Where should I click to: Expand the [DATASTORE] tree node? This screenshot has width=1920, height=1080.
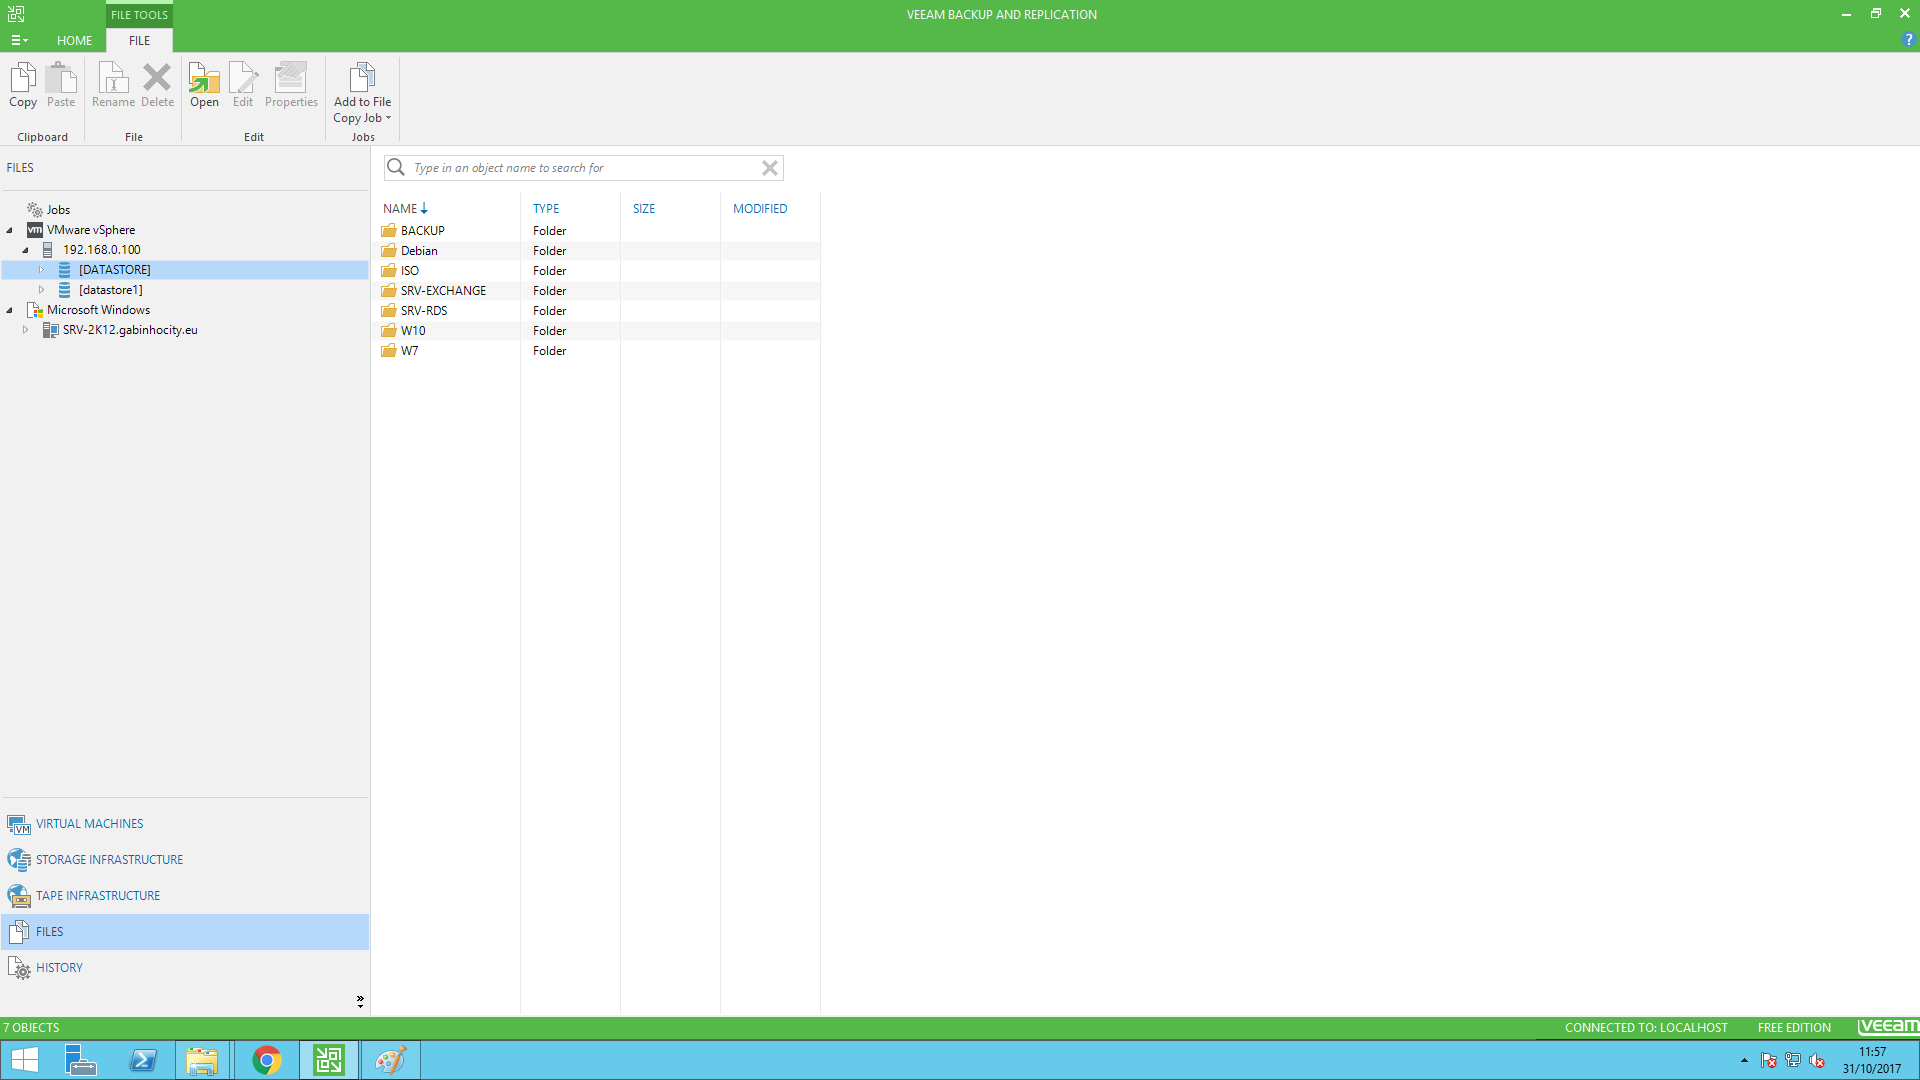click(42, 270)
